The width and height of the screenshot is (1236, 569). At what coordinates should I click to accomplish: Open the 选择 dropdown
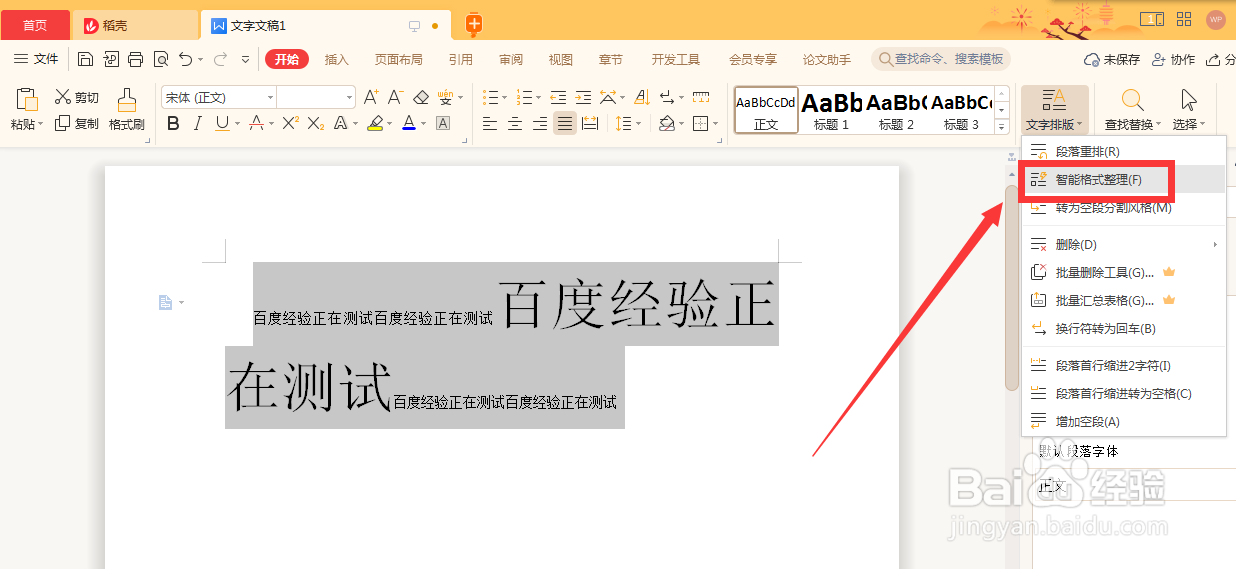tap(1188, 110)
